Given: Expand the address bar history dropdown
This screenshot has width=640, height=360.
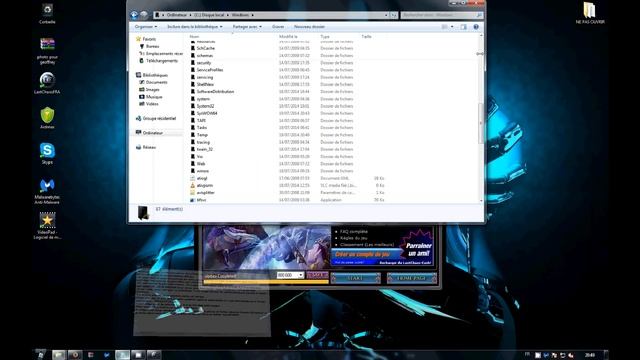Looking at the screenshot, I should (386, 15).
